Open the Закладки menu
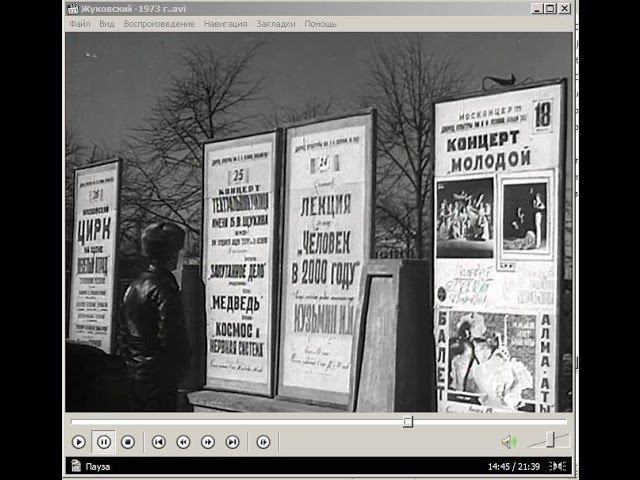This screenshot has height=480, width=640. point(276,24)
